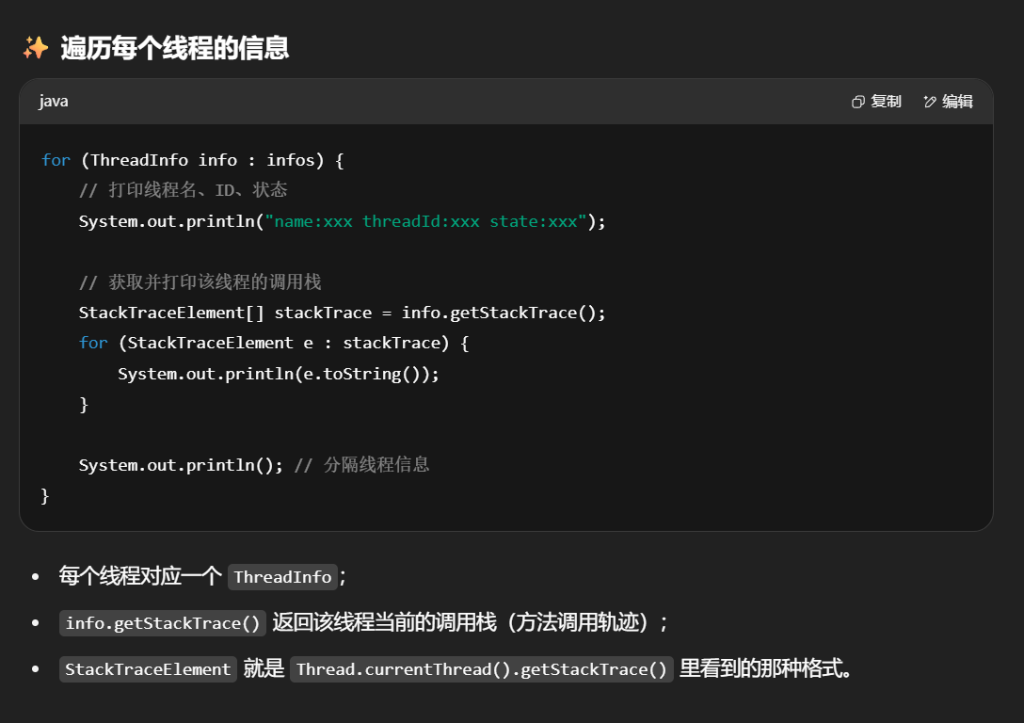
Task: Click the ThreadInfo inline code chip
Action: pos(282,577)
